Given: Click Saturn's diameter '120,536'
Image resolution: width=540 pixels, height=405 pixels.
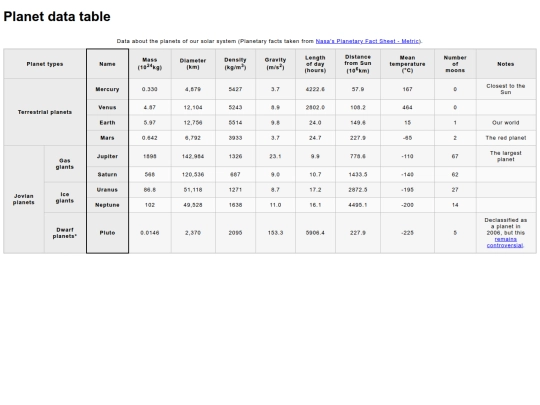Looking at the screenshot, I should pos(193,175).
